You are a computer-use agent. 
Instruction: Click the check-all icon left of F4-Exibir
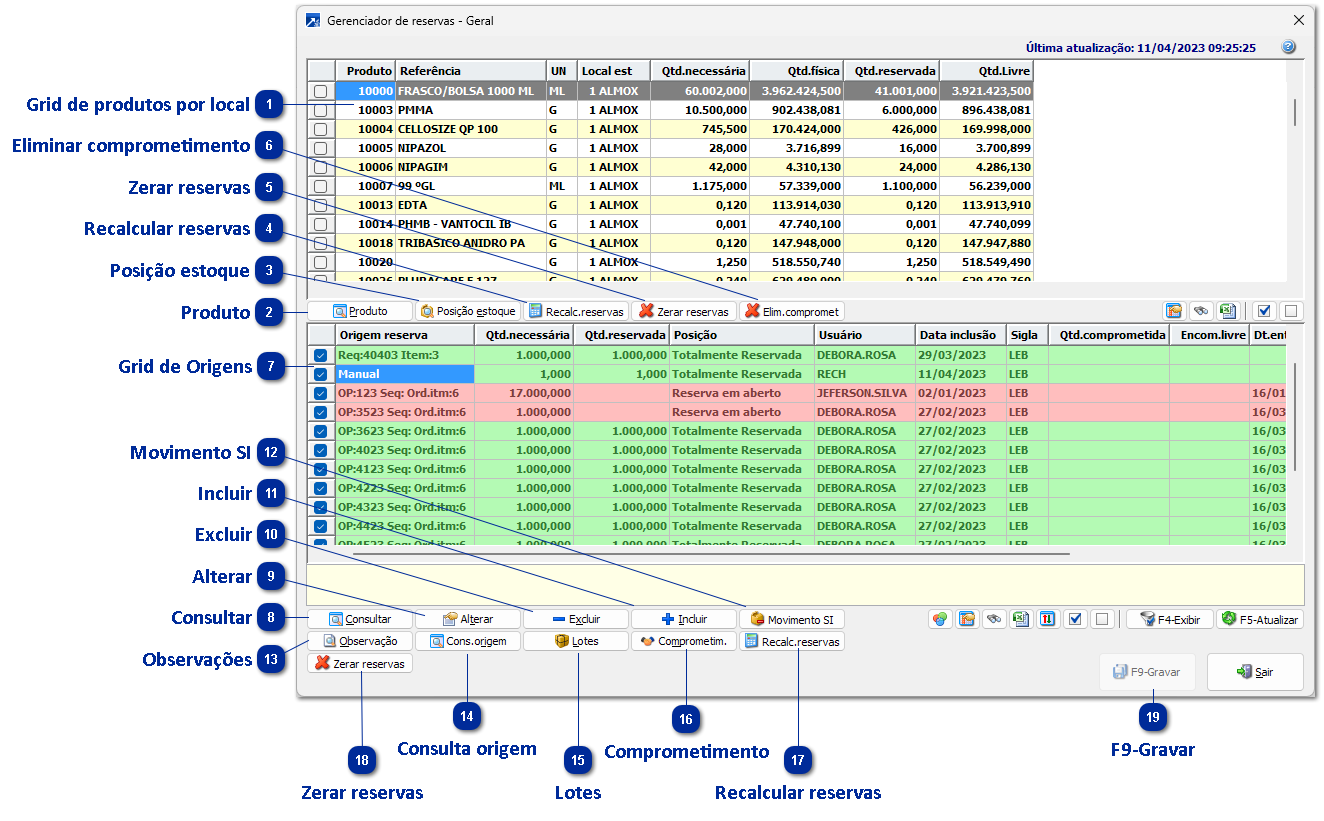pos(1074,619)
